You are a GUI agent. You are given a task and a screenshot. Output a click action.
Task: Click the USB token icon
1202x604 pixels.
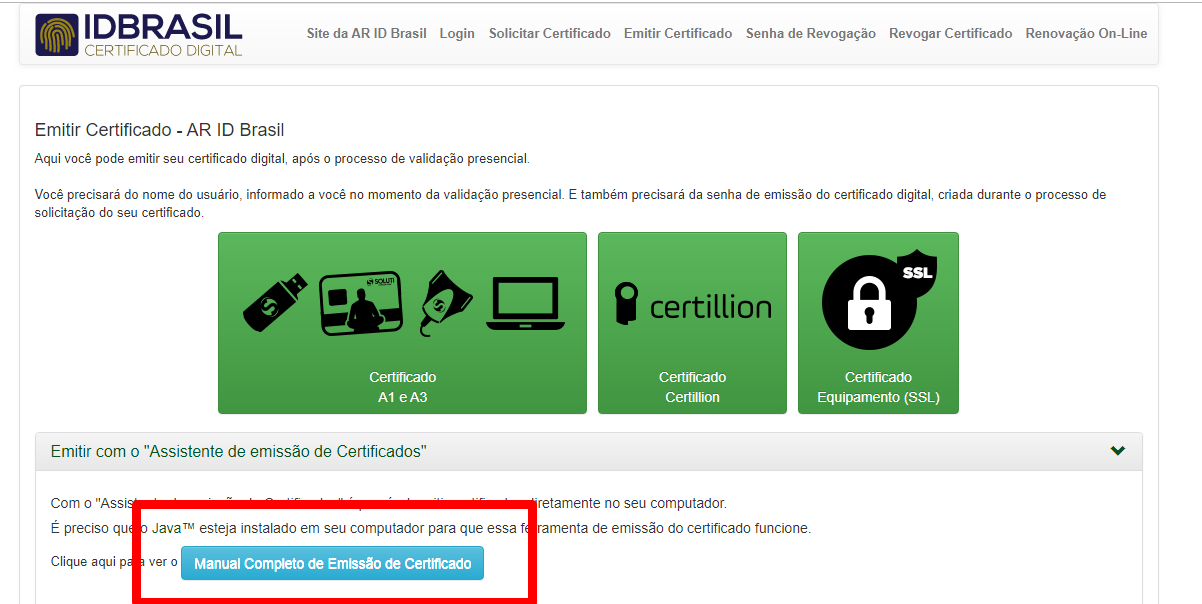tap(274, 302)
